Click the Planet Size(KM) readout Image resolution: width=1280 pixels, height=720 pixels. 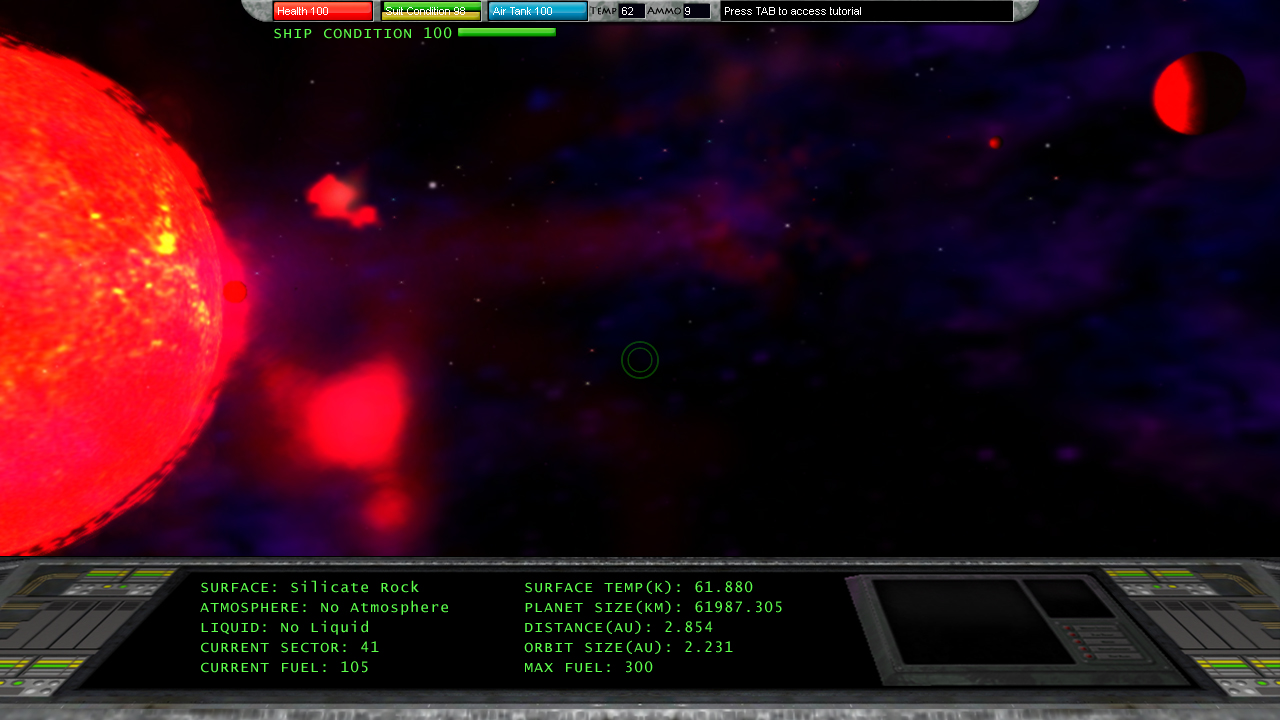(x=654, y=608)
